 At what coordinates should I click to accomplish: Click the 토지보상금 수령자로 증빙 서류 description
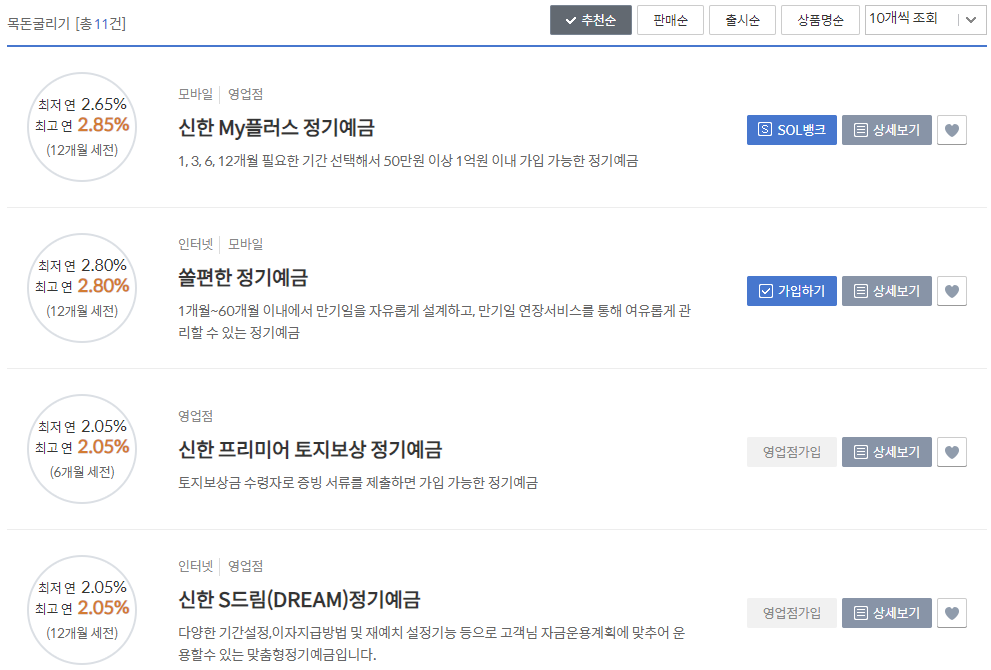click(x=358, y=483)
